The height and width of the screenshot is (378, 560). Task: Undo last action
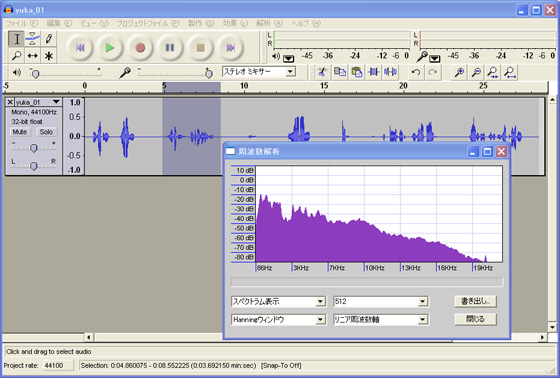click(x=416, y=72)
